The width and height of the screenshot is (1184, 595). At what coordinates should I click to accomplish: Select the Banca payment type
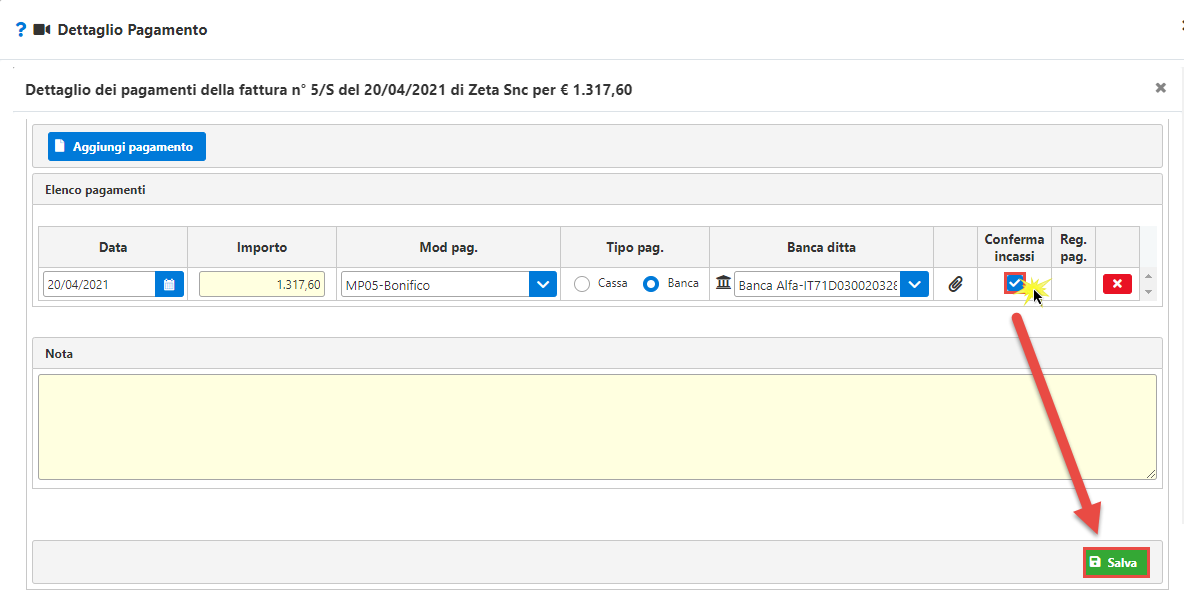(651, 284)
